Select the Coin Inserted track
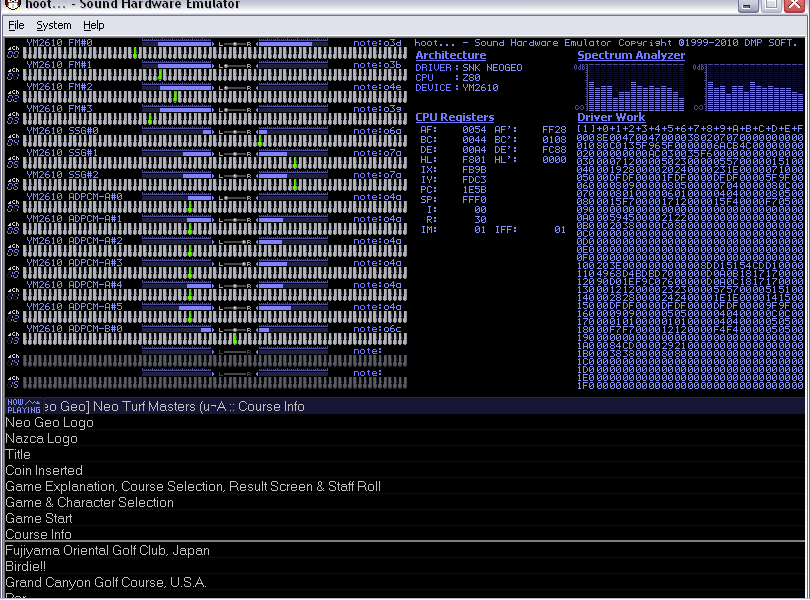Screen dimensions: 810x600 tap(44, 470)
